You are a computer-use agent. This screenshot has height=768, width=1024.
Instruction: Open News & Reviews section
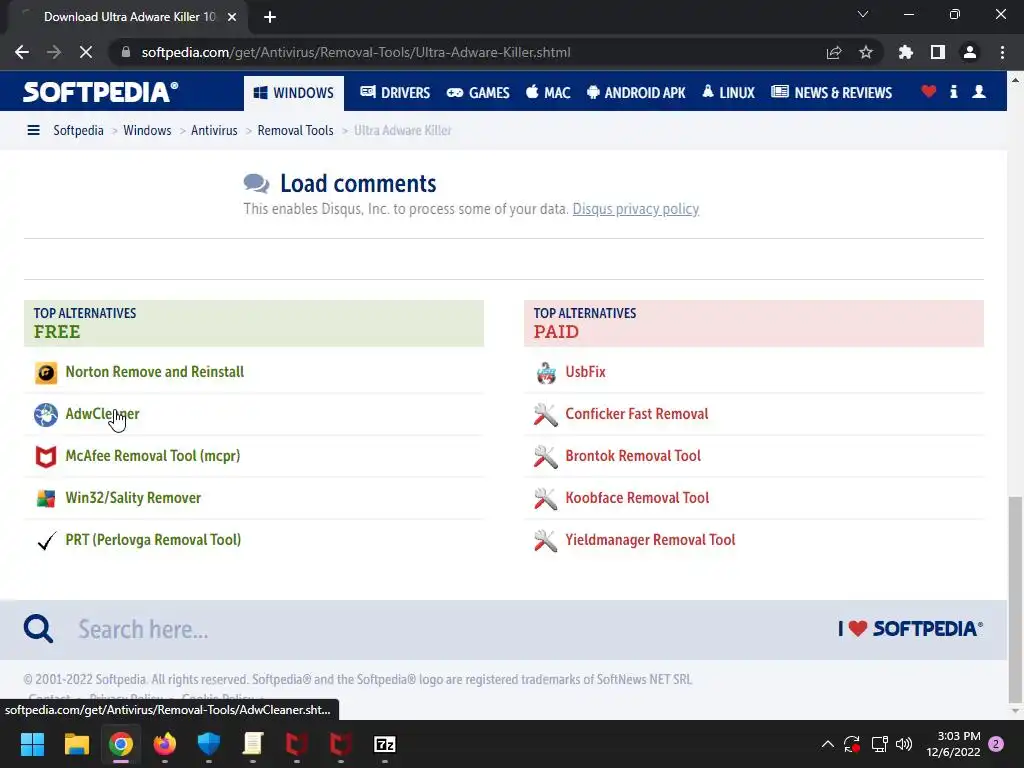pyautogui.click(x=831, y=93)
